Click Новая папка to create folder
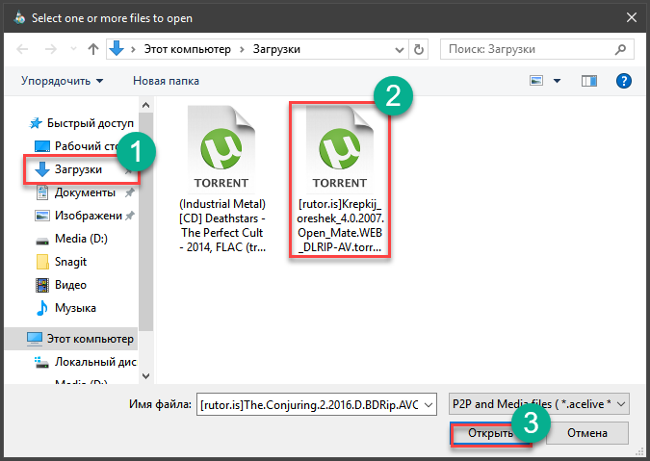Image resolution: width=650 pixels, height=461 pixels. (x=165, y=80)
